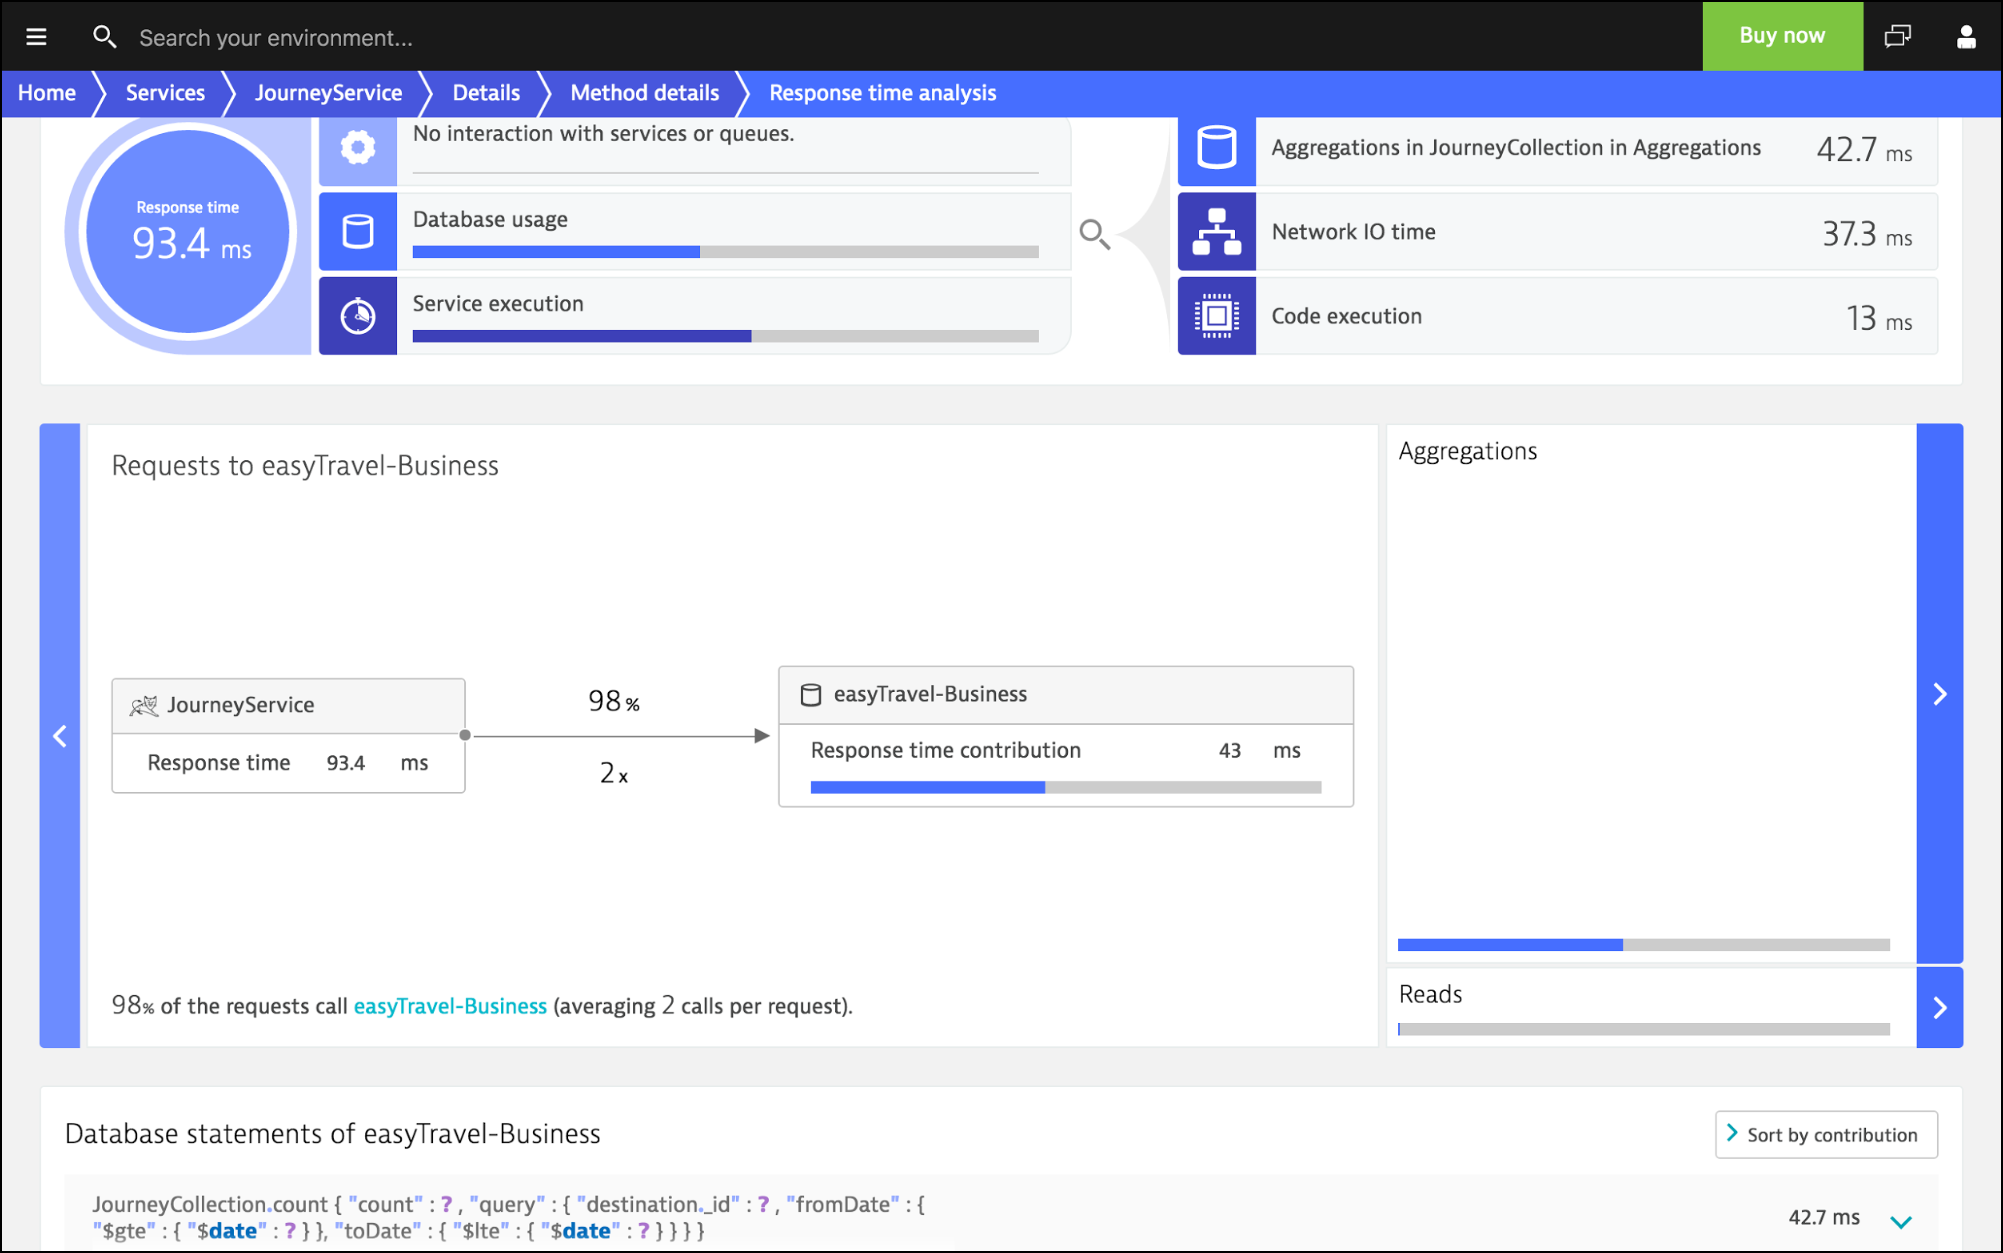Toggle the right panel navigation arrow
This screenshot has width=2003, height=1253.
pyautogui.click(x=1940, y=694)
